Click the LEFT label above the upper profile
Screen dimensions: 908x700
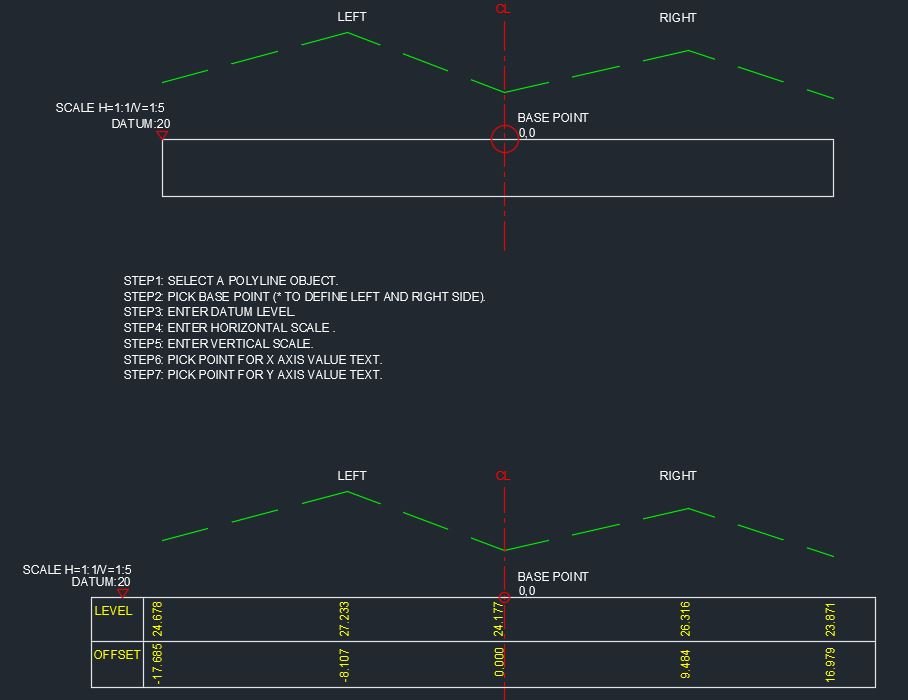tap(351, 17)
